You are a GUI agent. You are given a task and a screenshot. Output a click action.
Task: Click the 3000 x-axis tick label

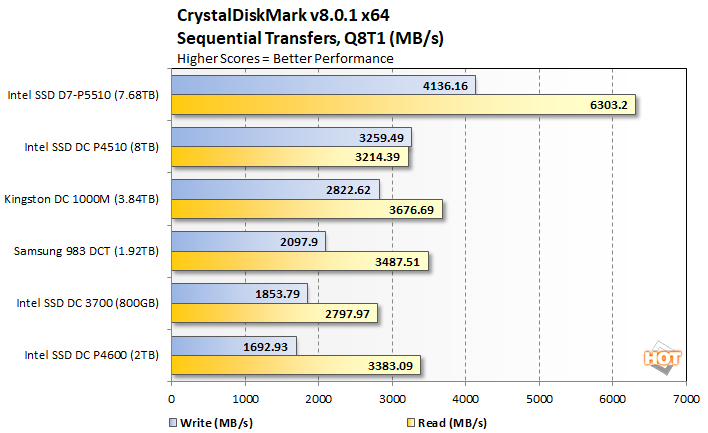coord(392,399)
